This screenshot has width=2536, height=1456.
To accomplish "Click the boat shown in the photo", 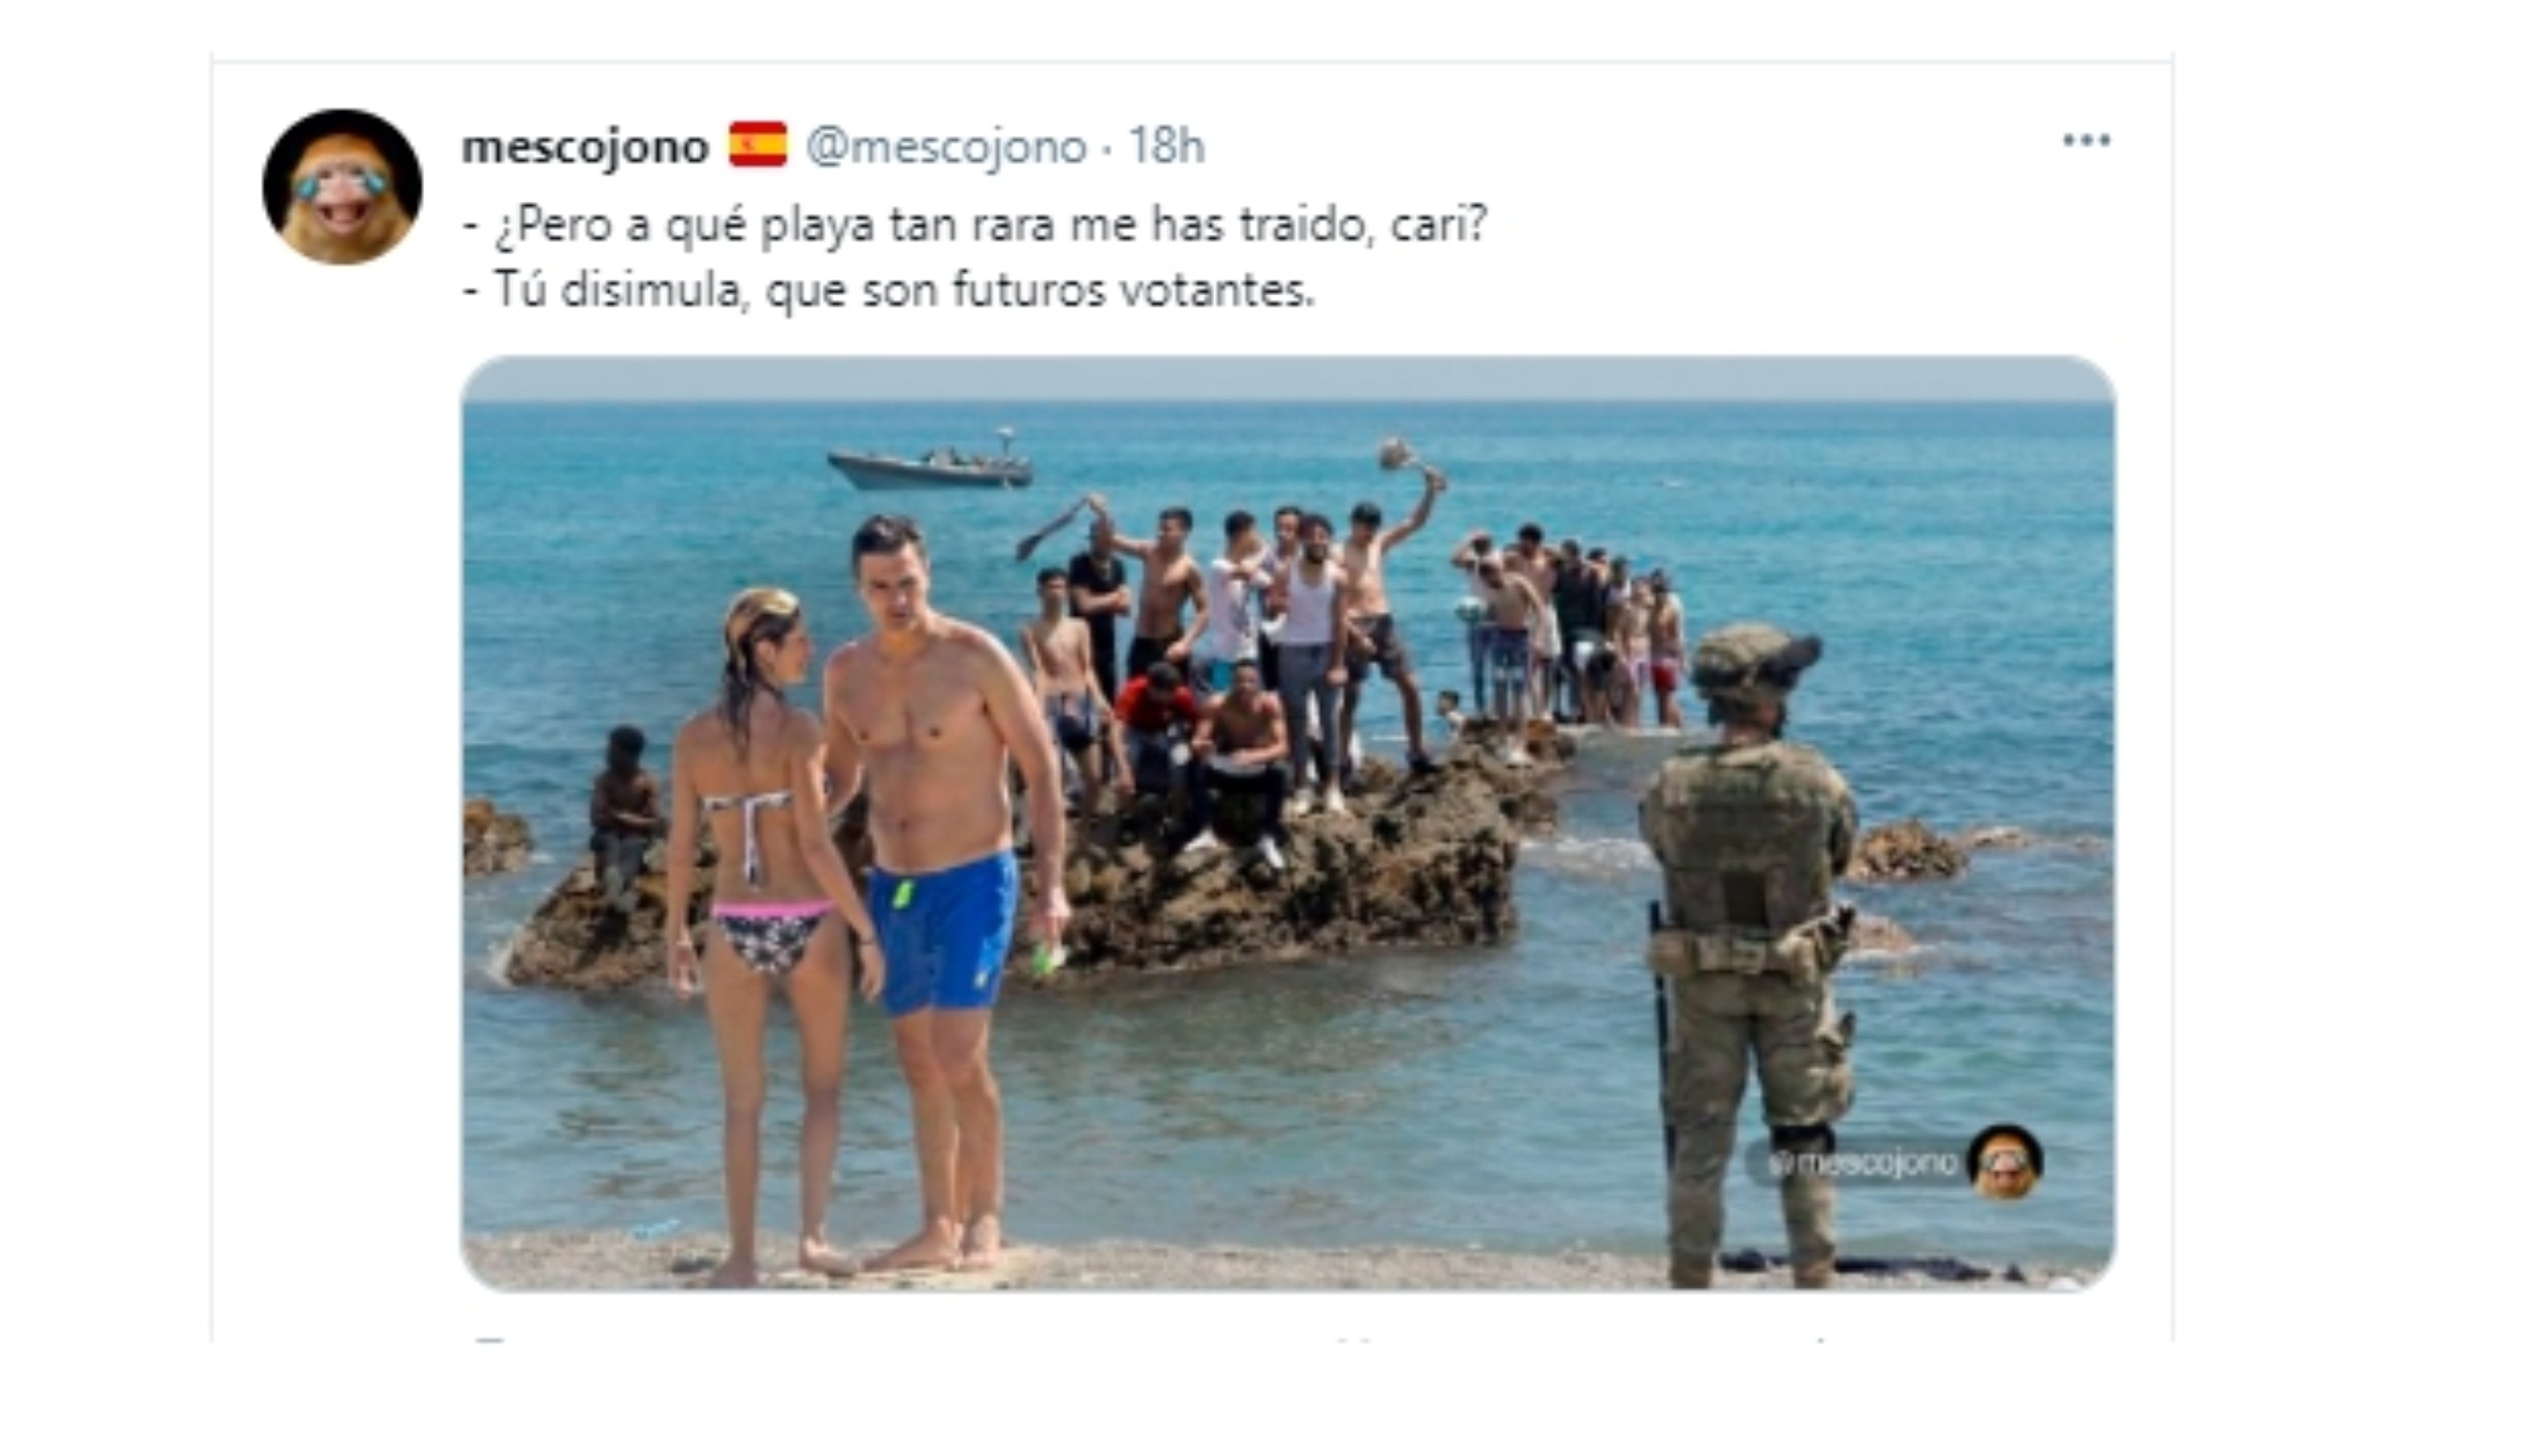I will pos(930,462).
